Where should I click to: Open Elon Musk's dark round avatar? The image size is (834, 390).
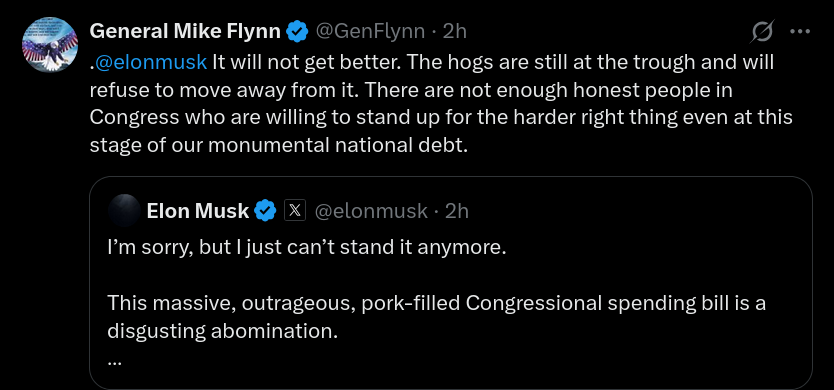124,211
